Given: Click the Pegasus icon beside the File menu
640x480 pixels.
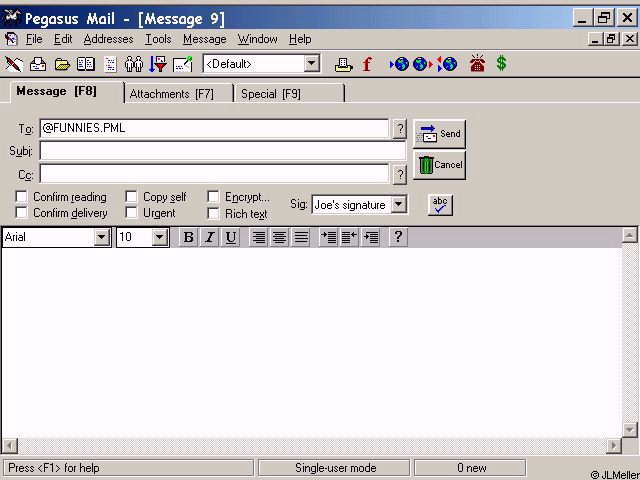Looking at the screenshot, I should pos(11,39).
